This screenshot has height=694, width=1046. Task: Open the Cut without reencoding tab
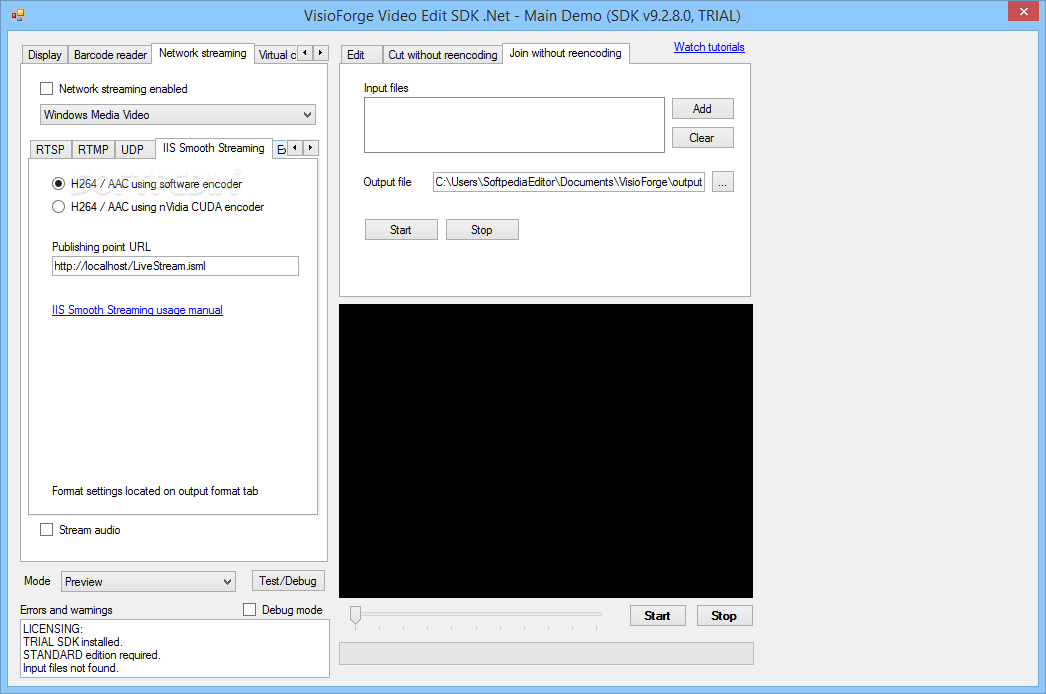(x=443, y=55)
